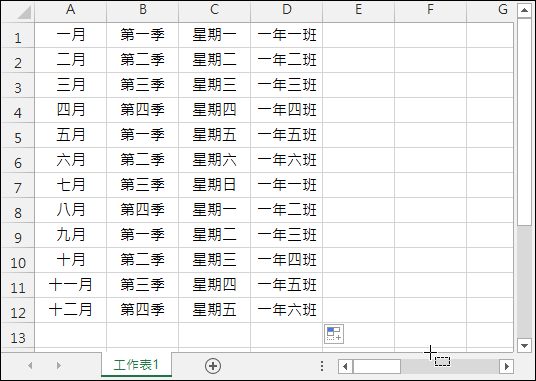
Task: Switch to the 工作表1 sheet tab
Action: [x=136, y=365]
